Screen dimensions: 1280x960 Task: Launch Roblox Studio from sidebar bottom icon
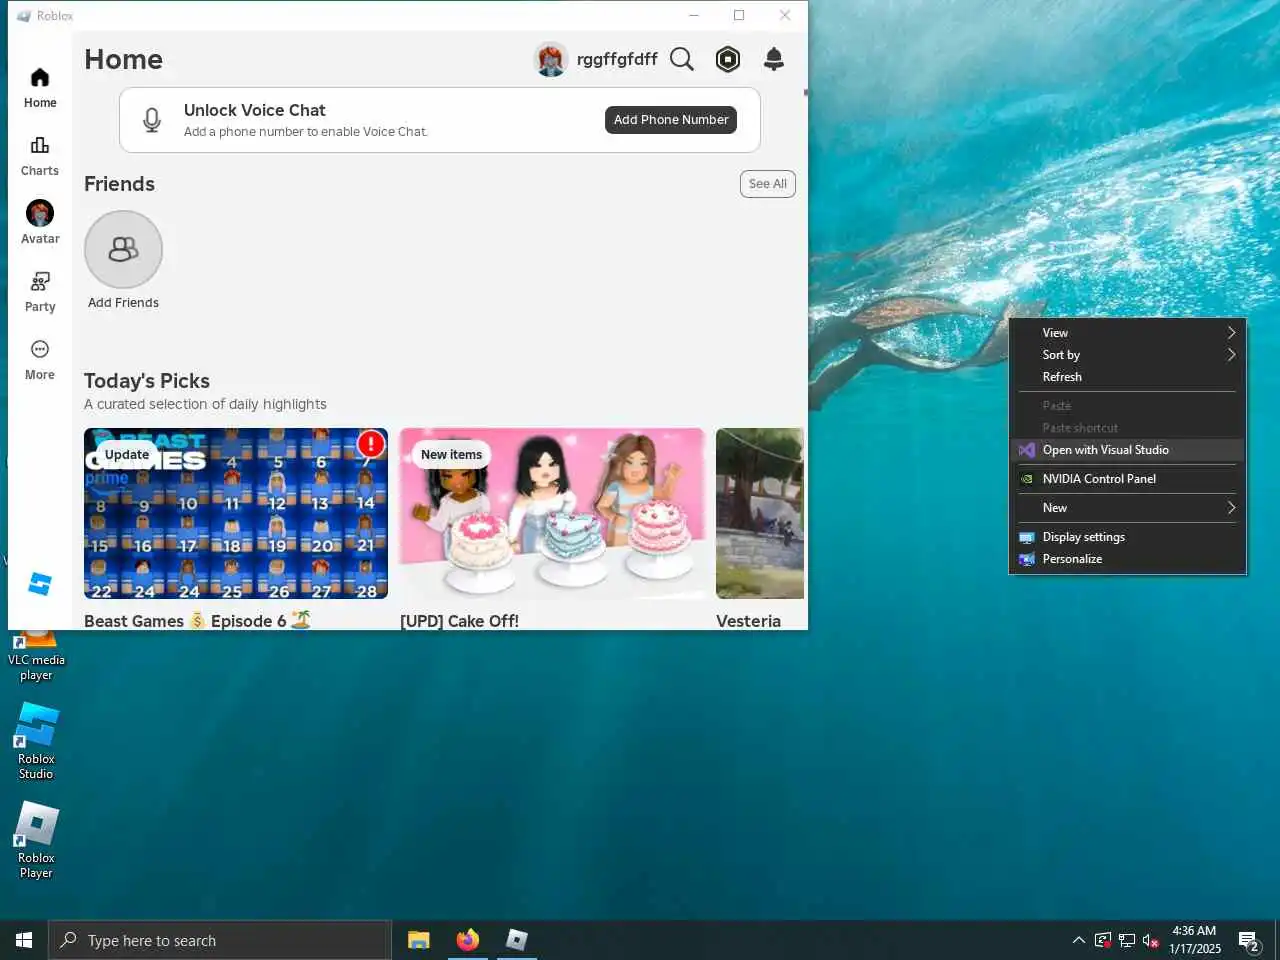[x=40, y=584]
